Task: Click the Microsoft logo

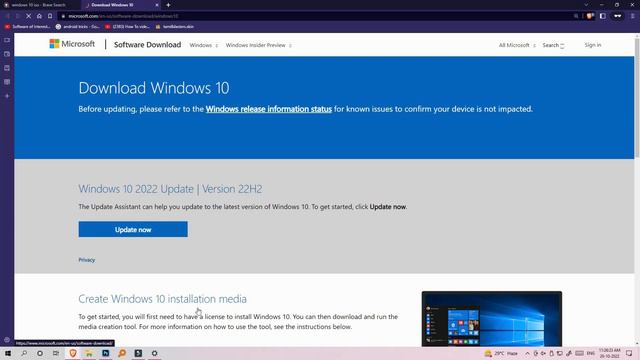Action: pyautogui.click(x=72, y=44)
